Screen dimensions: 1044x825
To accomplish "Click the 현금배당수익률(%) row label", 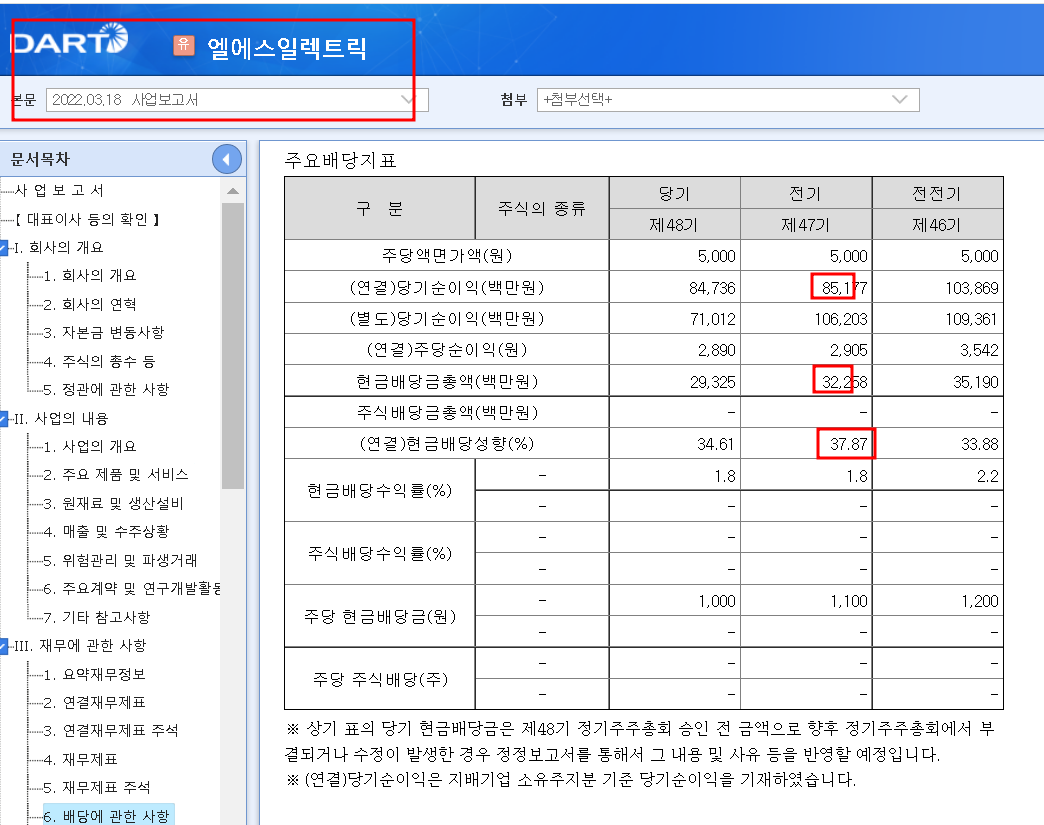I will [380, 491].
